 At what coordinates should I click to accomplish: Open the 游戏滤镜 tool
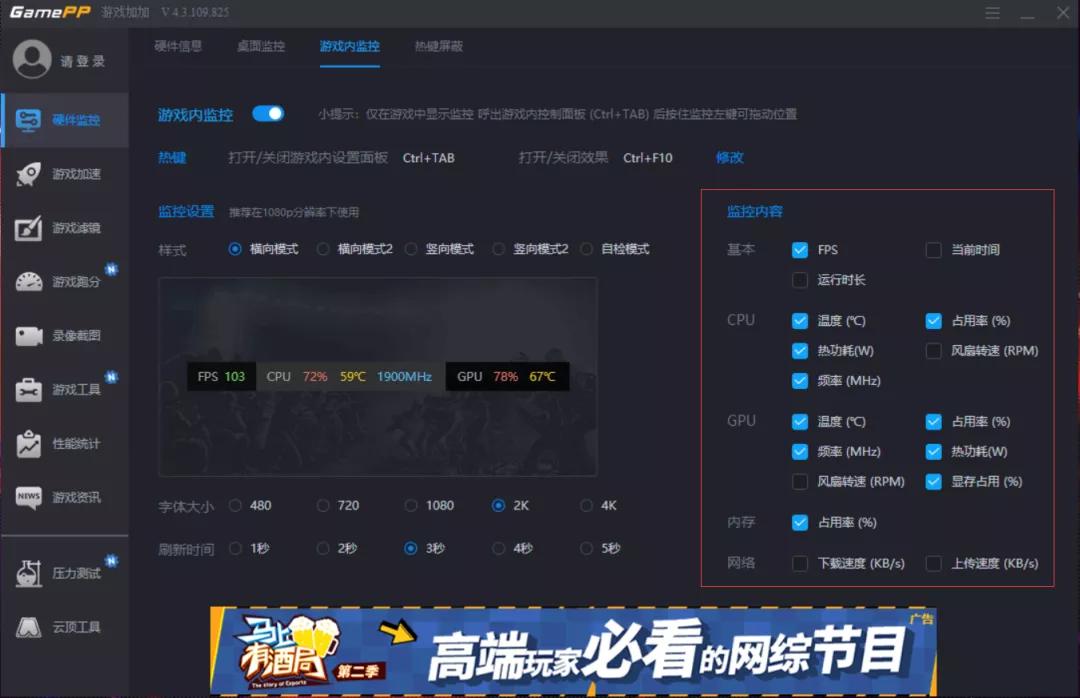[x=65, y=228]
